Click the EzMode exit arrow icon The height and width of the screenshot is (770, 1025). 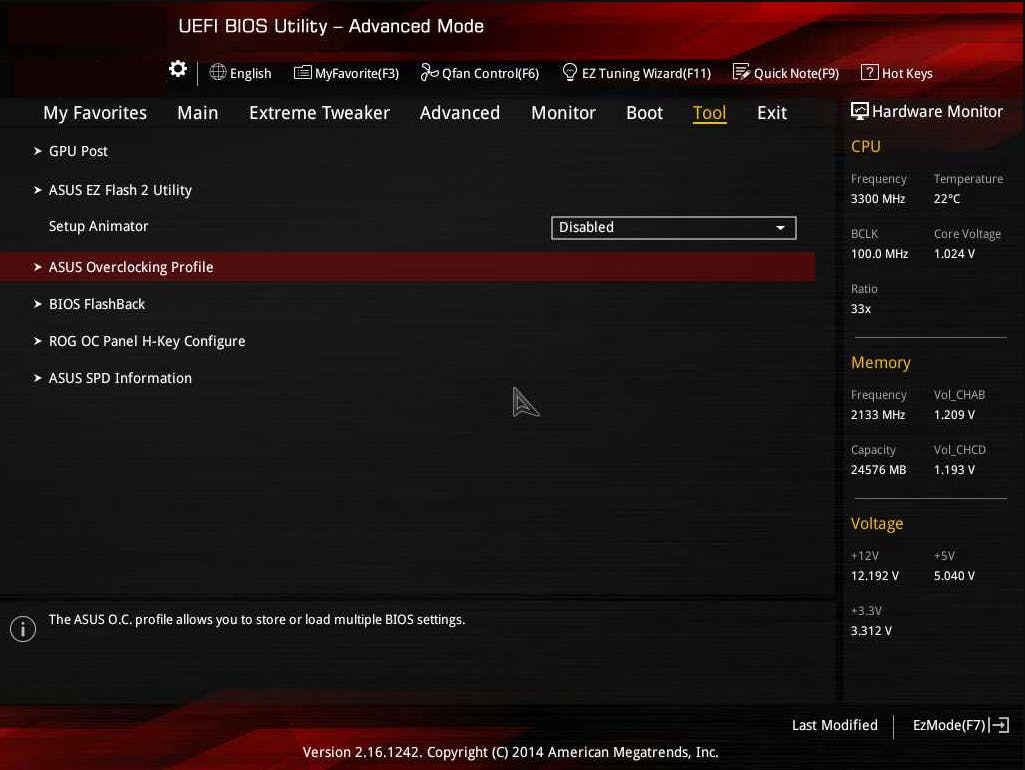coord(999,725)
